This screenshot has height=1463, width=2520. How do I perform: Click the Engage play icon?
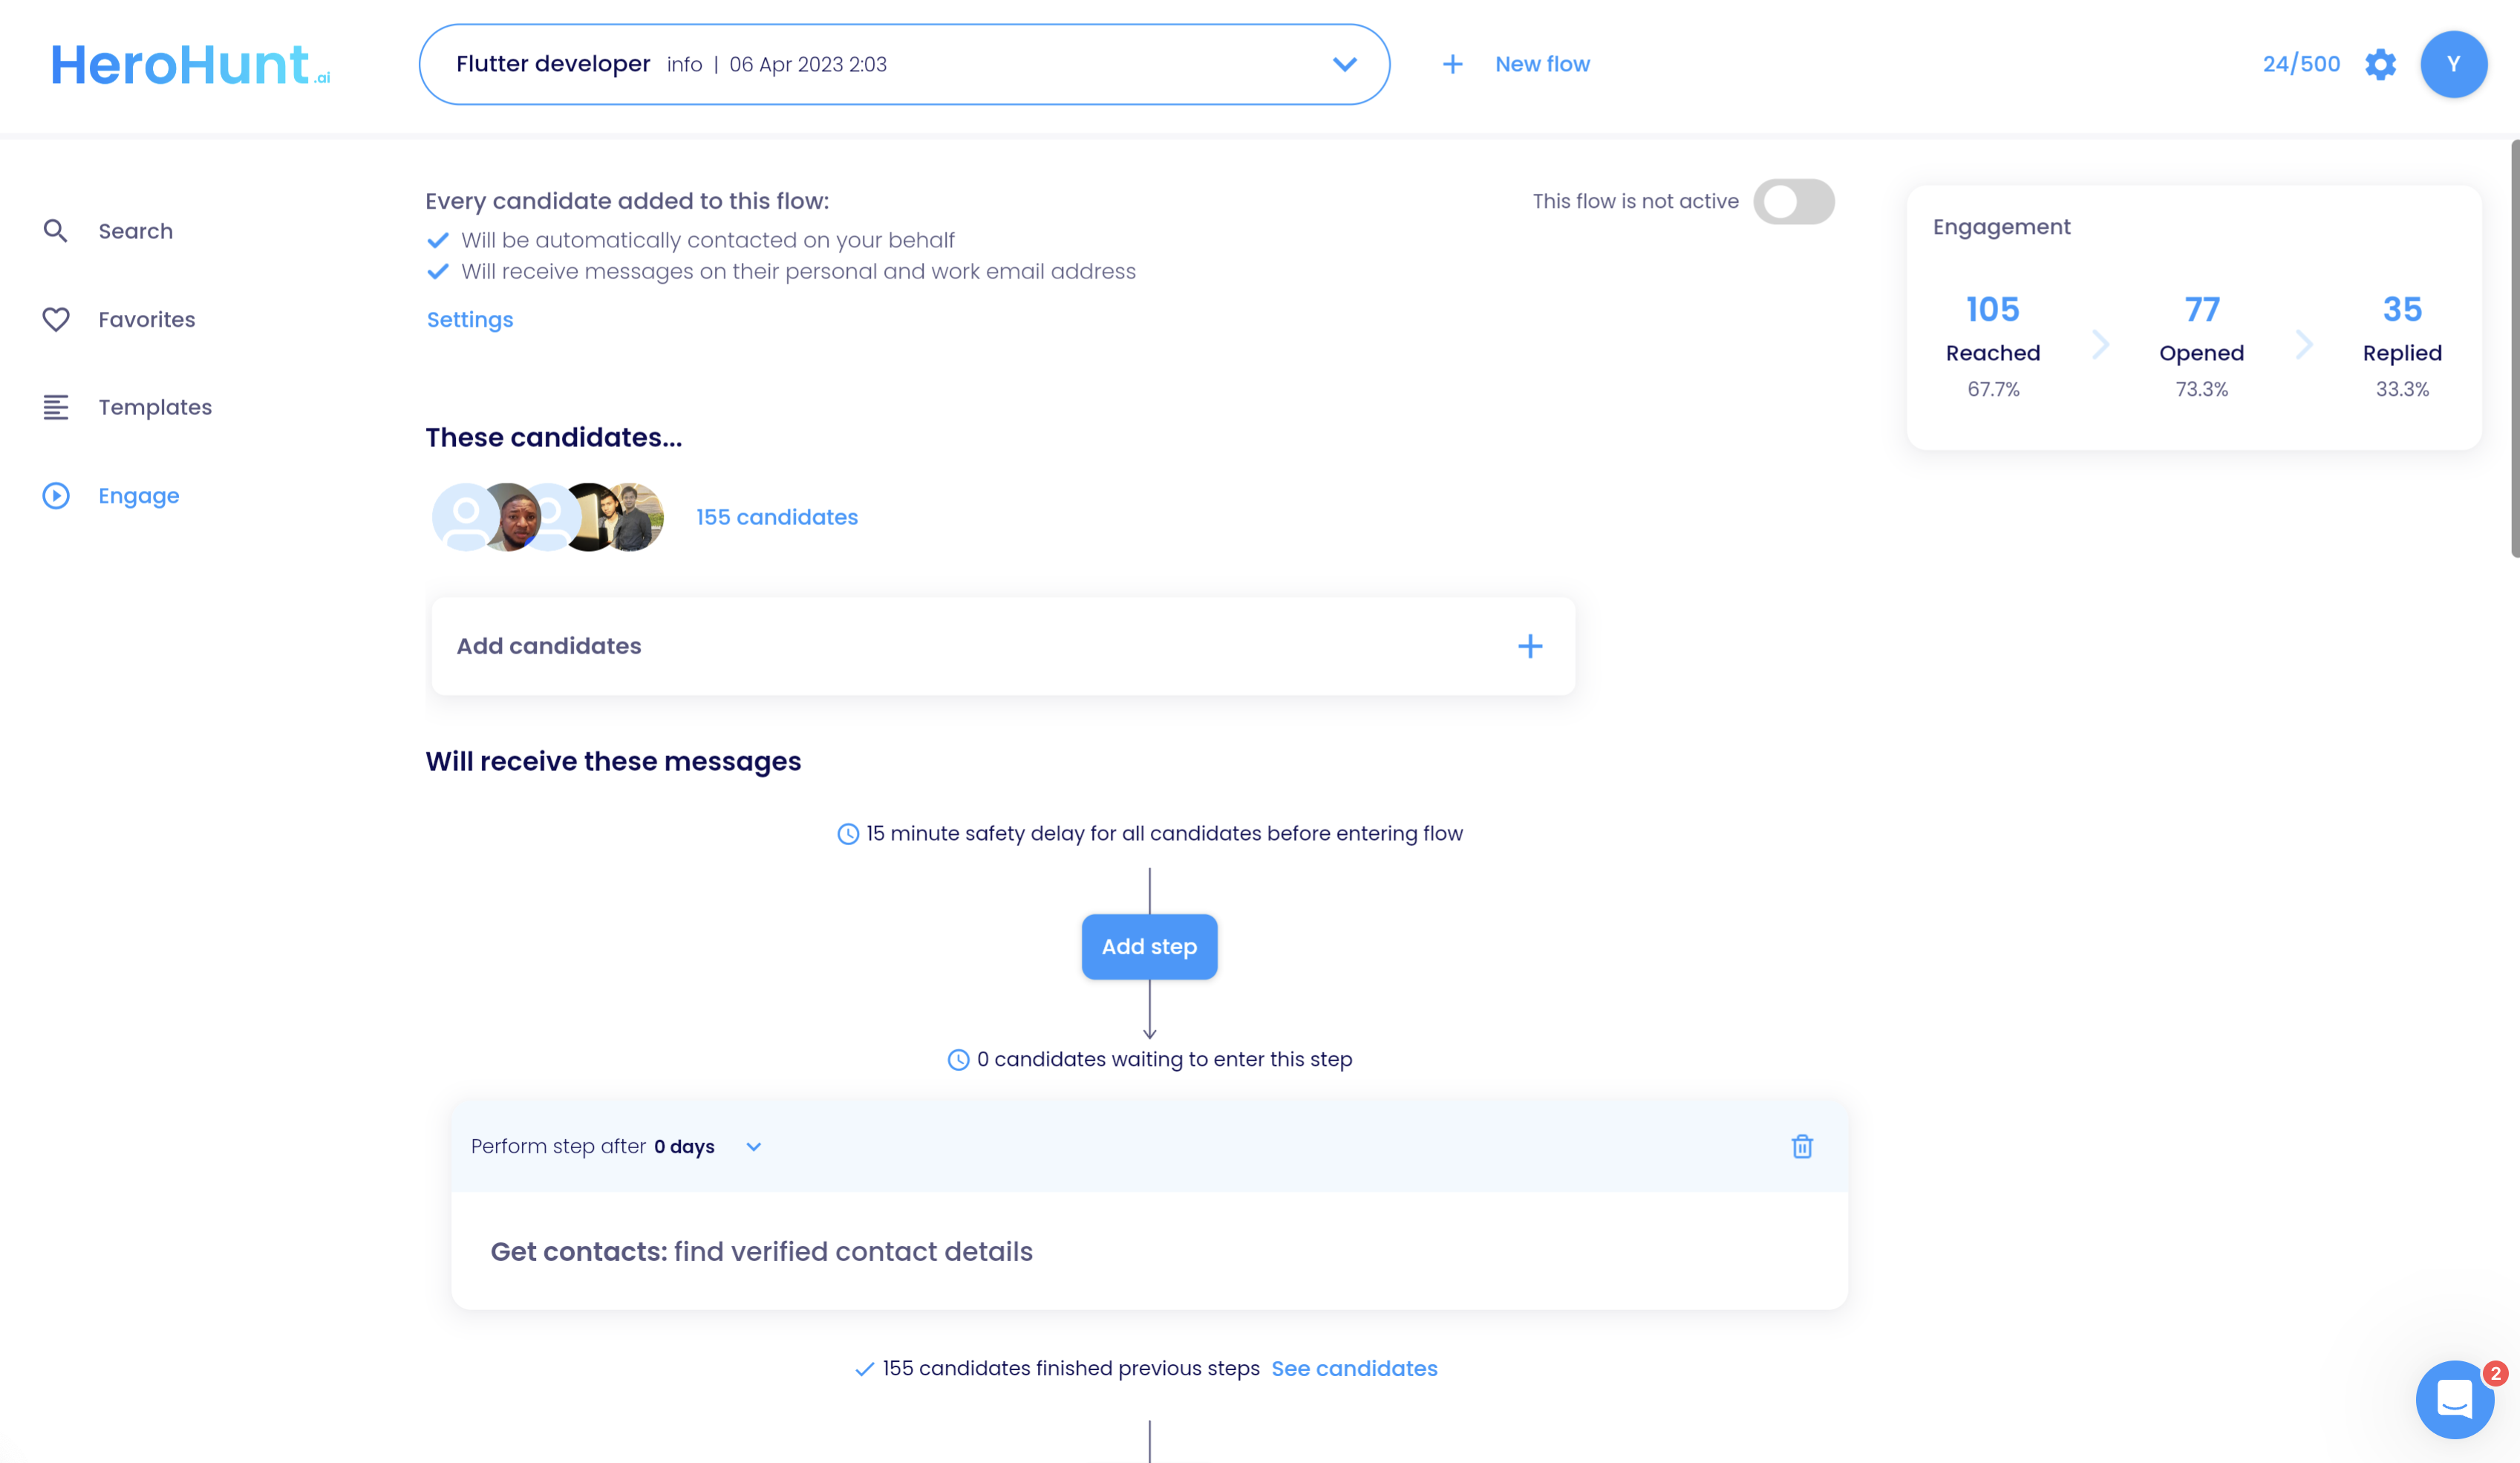(x=57, y=495)
